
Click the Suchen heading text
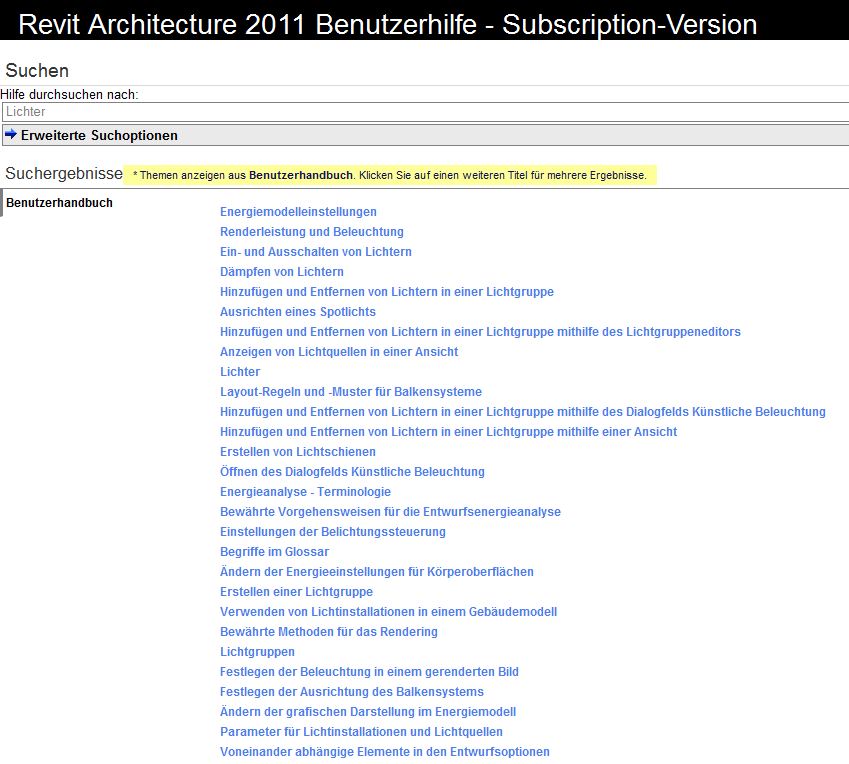point(37,71)
